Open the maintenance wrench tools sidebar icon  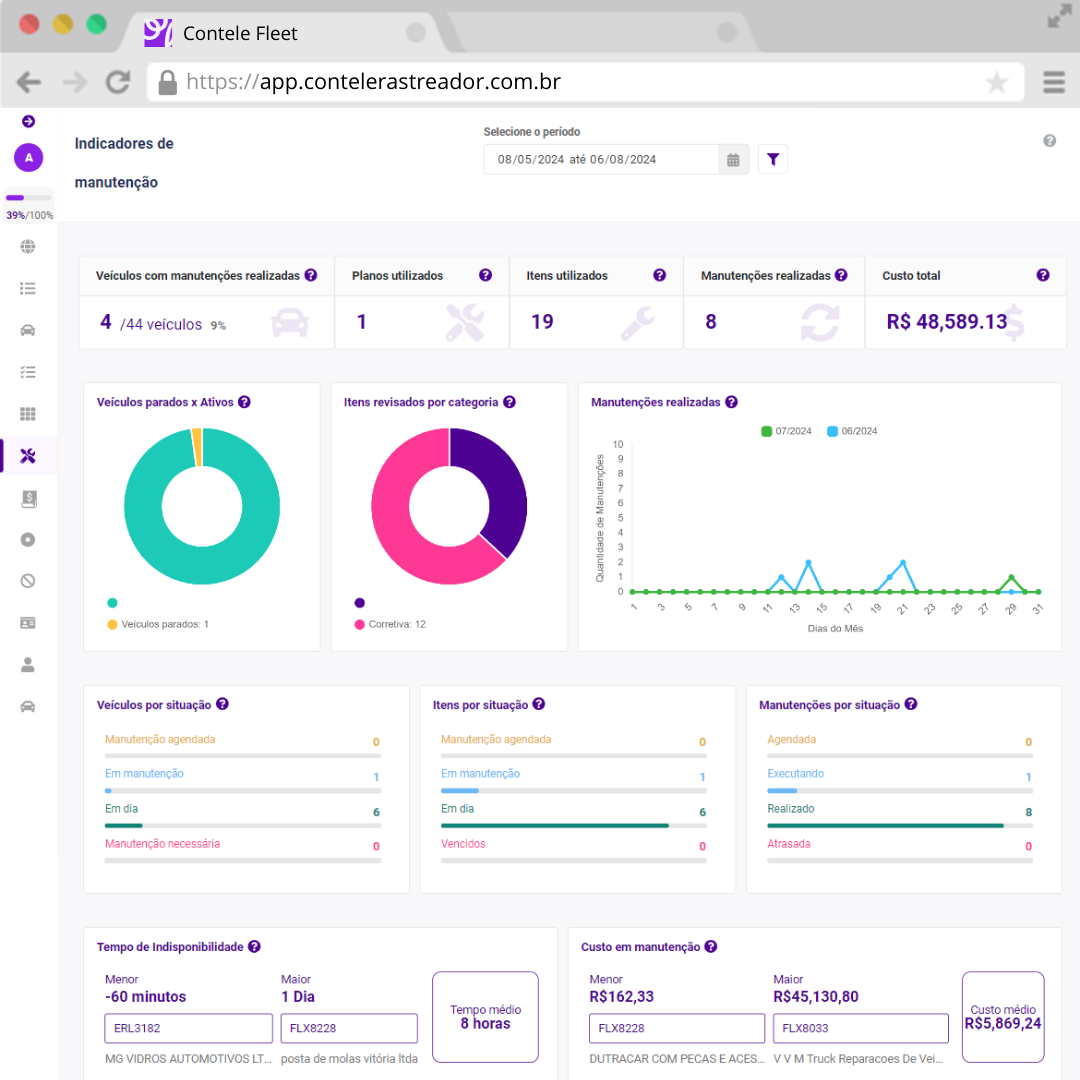pyautogui.click(x=28, y=456)
